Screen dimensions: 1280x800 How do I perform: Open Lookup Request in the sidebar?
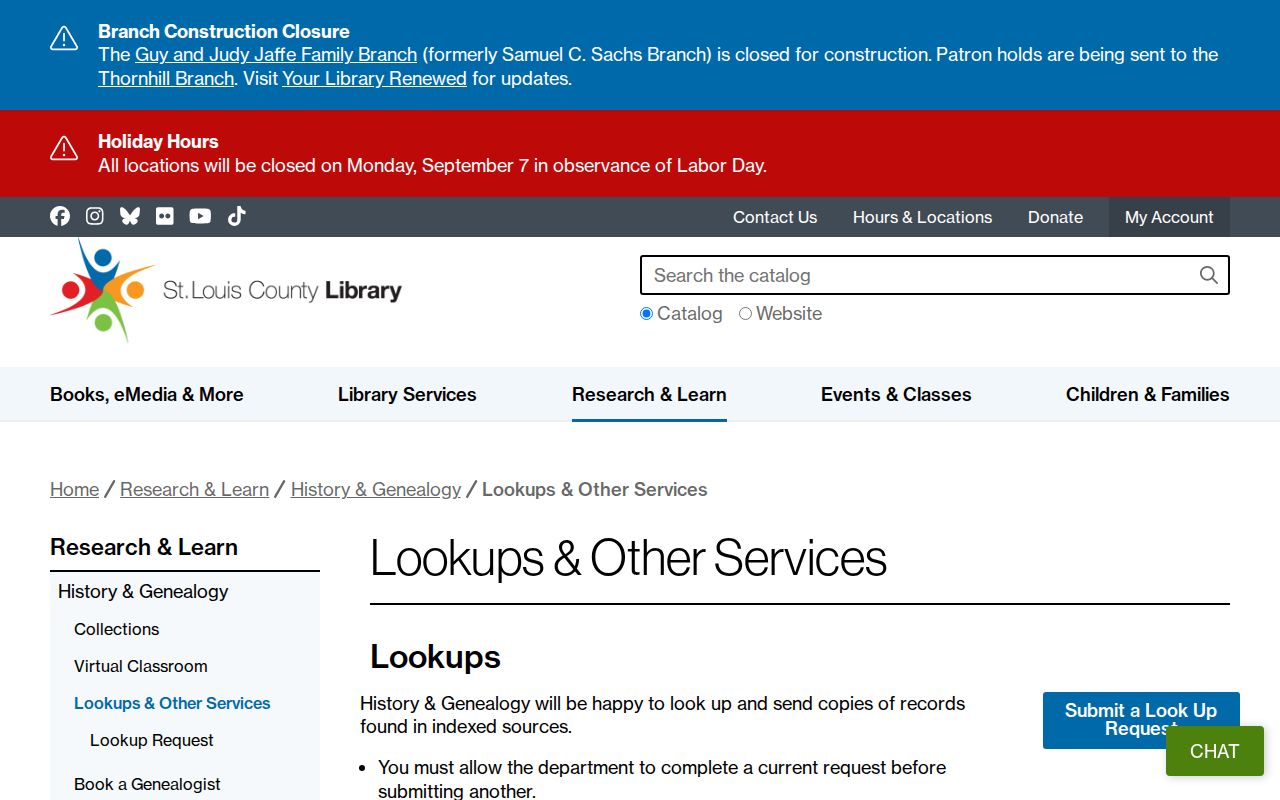click(x=152, y=740)
